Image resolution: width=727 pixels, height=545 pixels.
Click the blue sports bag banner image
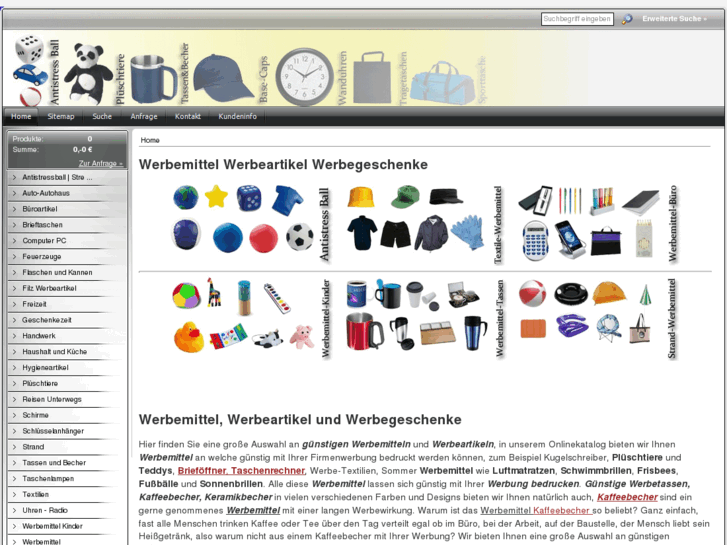pyautogui.click(x=443, y=82)
